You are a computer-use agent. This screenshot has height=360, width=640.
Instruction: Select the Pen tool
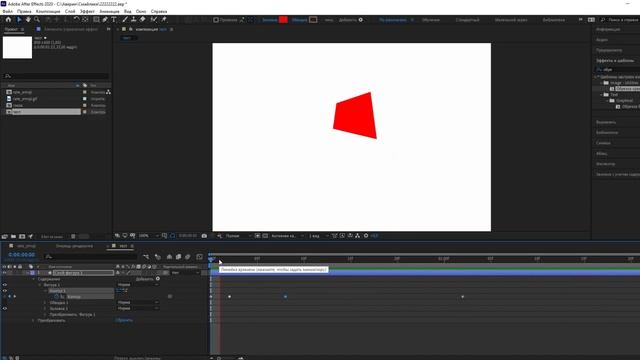[105, 20]
